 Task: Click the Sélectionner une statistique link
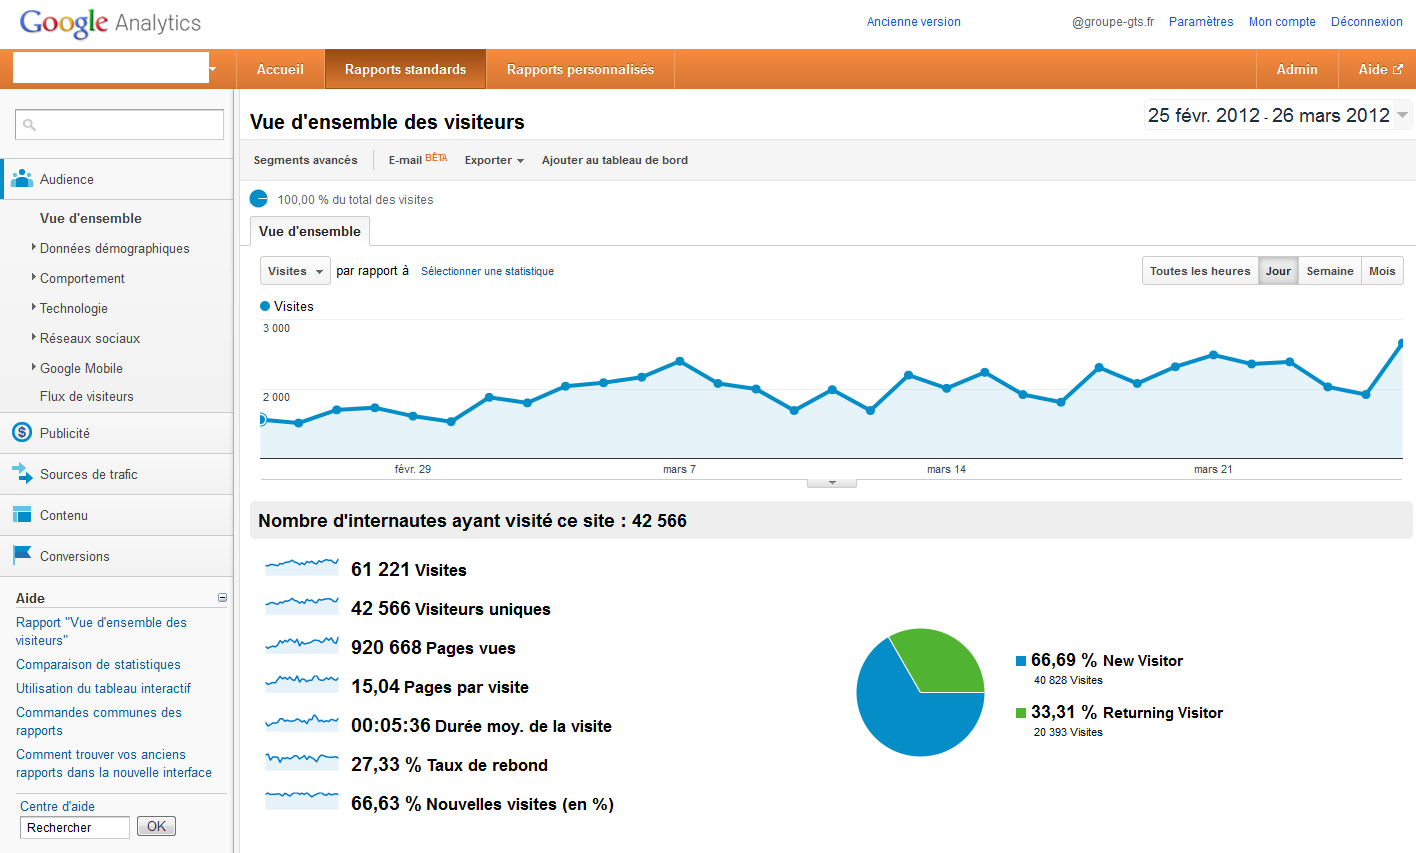(x=487, y=271)
